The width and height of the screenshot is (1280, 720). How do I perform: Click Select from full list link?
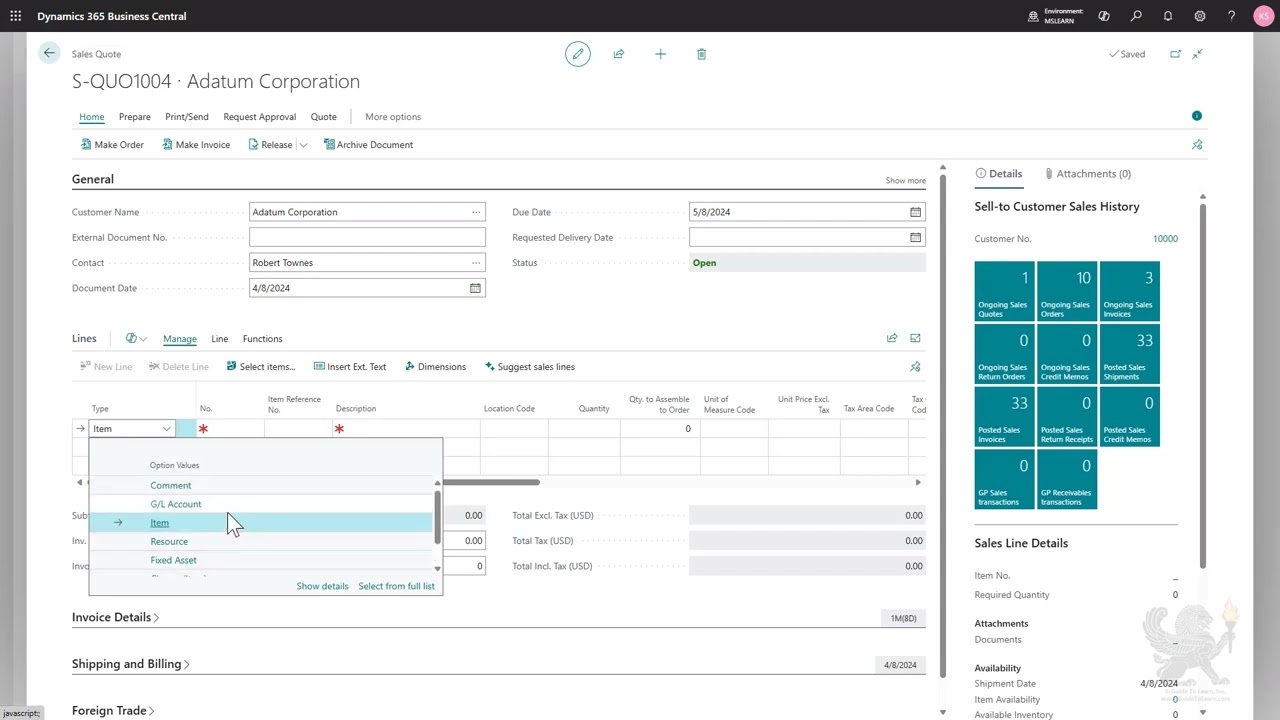(x=396, y=586)
